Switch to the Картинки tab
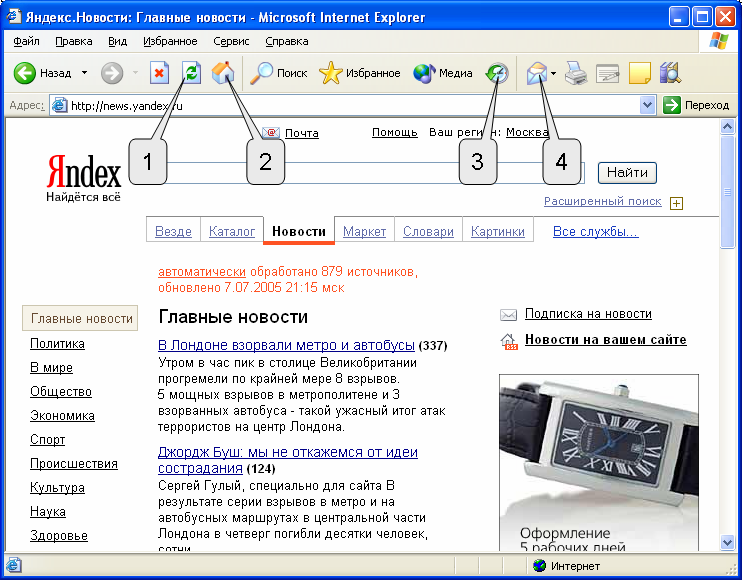Screen dimensions: 742x580 click(498, 231)
